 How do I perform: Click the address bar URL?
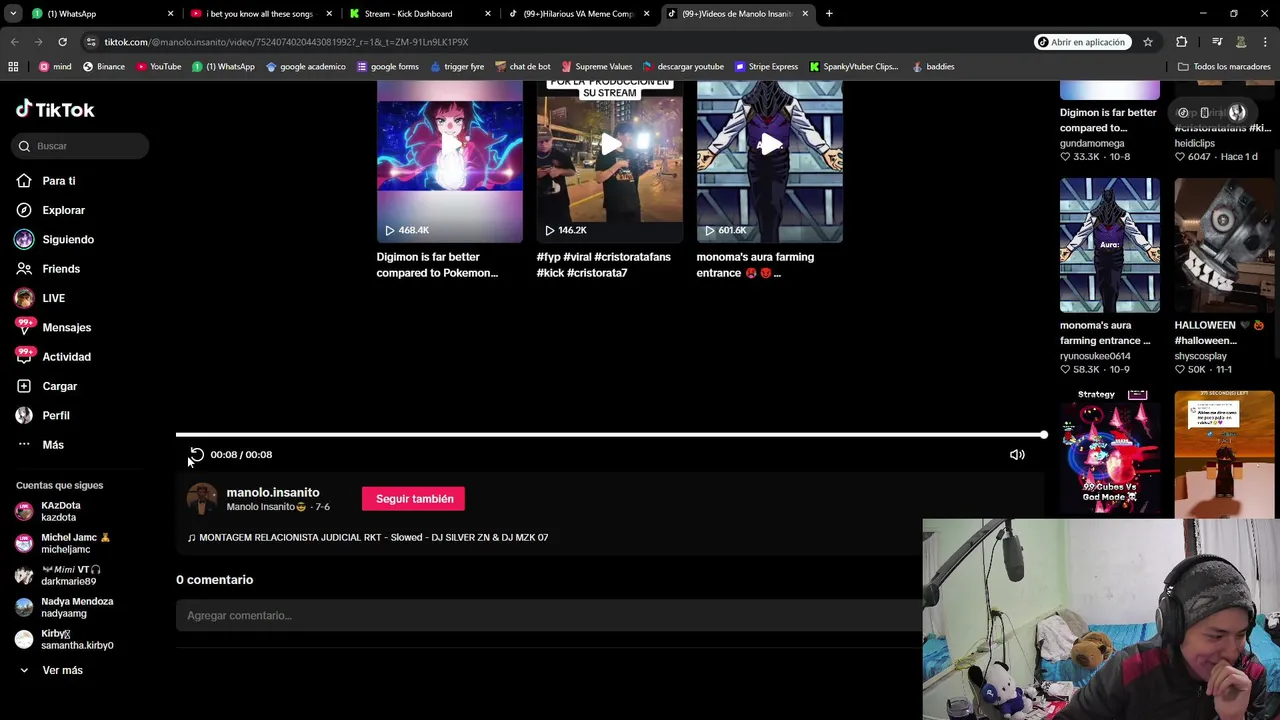(x=286, y=42)
